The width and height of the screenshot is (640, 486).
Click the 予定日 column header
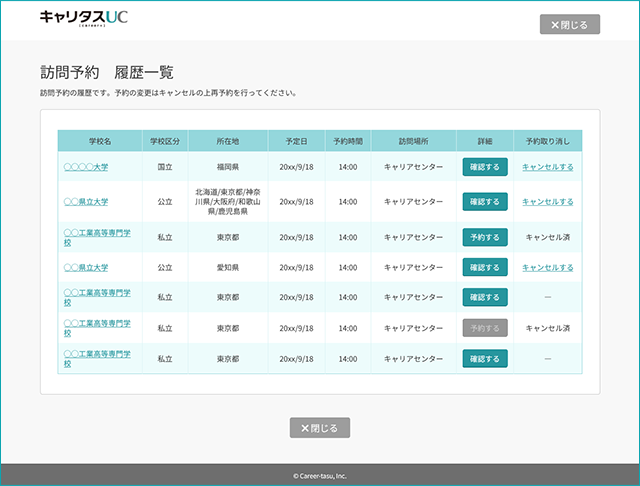click(296, 141)
